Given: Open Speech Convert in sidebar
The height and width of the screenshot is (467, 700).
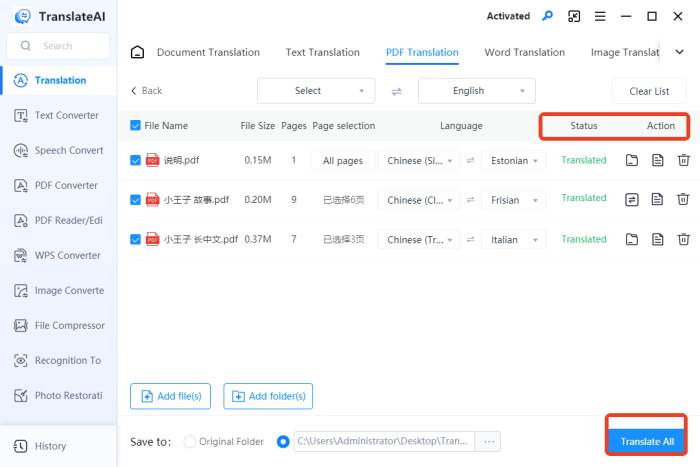Looking at the screenshot, I should [58, 150].
